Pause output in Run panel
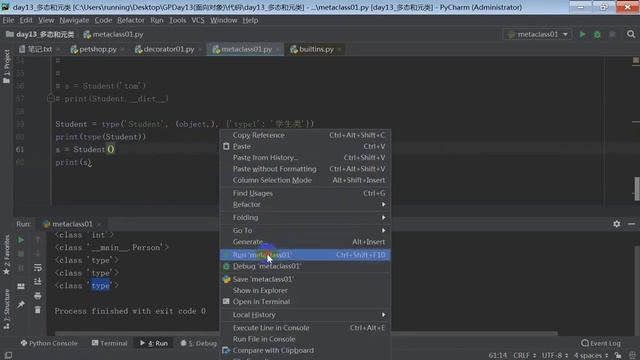Screen dimensions: 640x360 click(x=21, y=268)
